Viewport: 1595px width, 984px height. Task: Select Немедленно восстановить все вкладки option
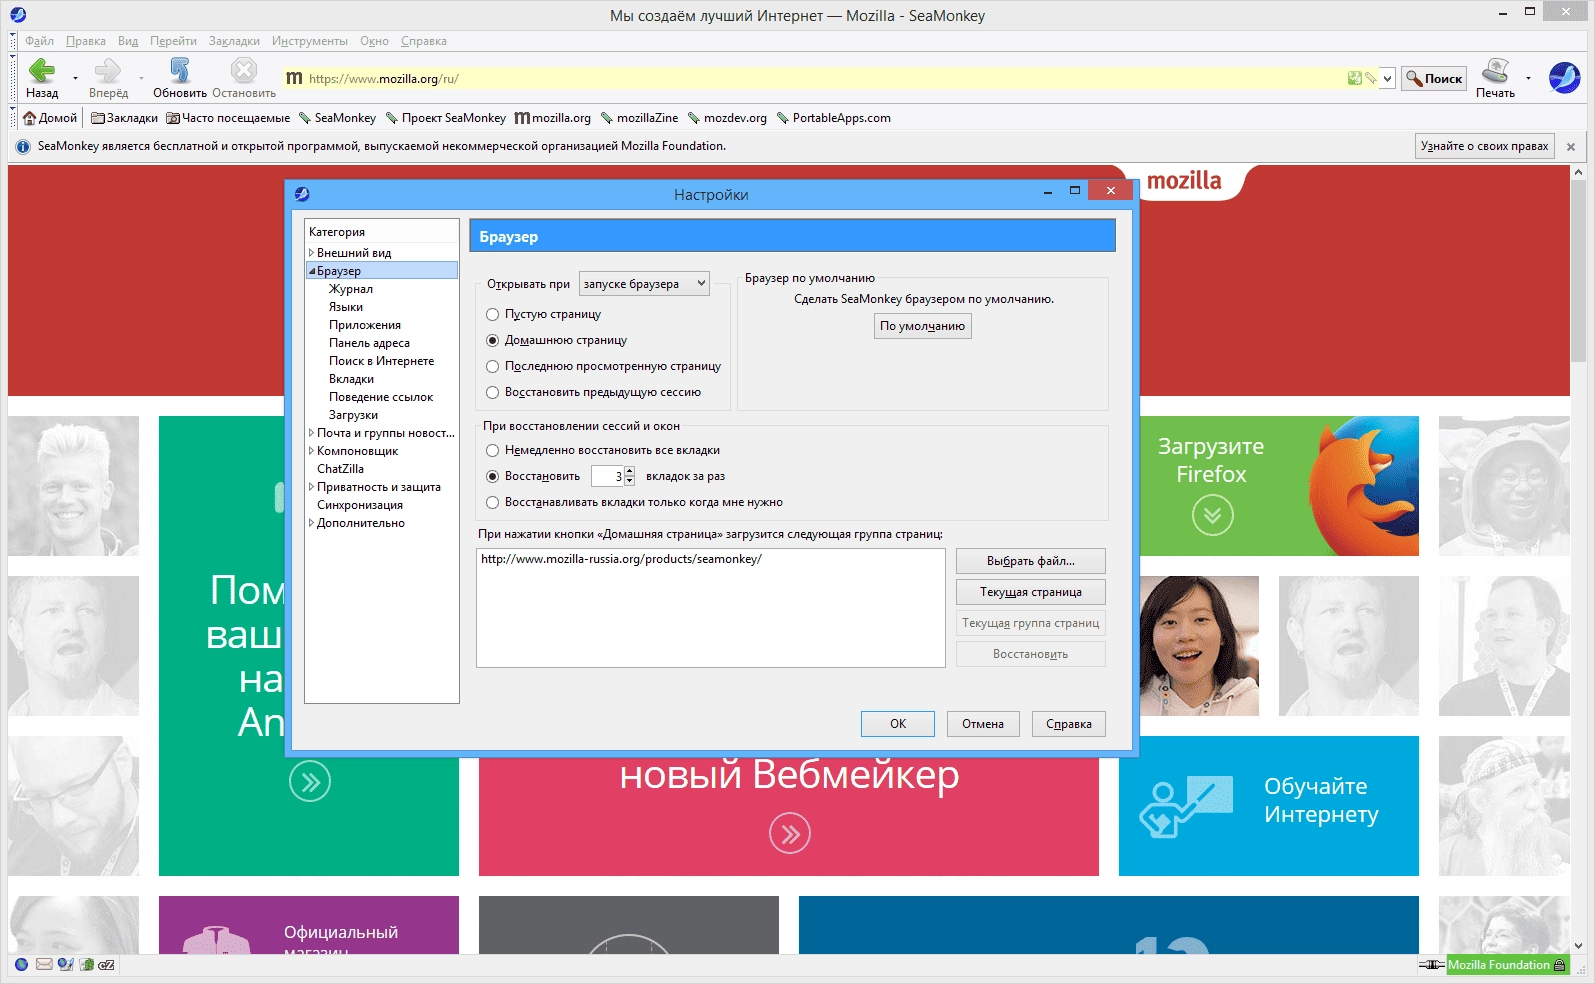(492, 451)
